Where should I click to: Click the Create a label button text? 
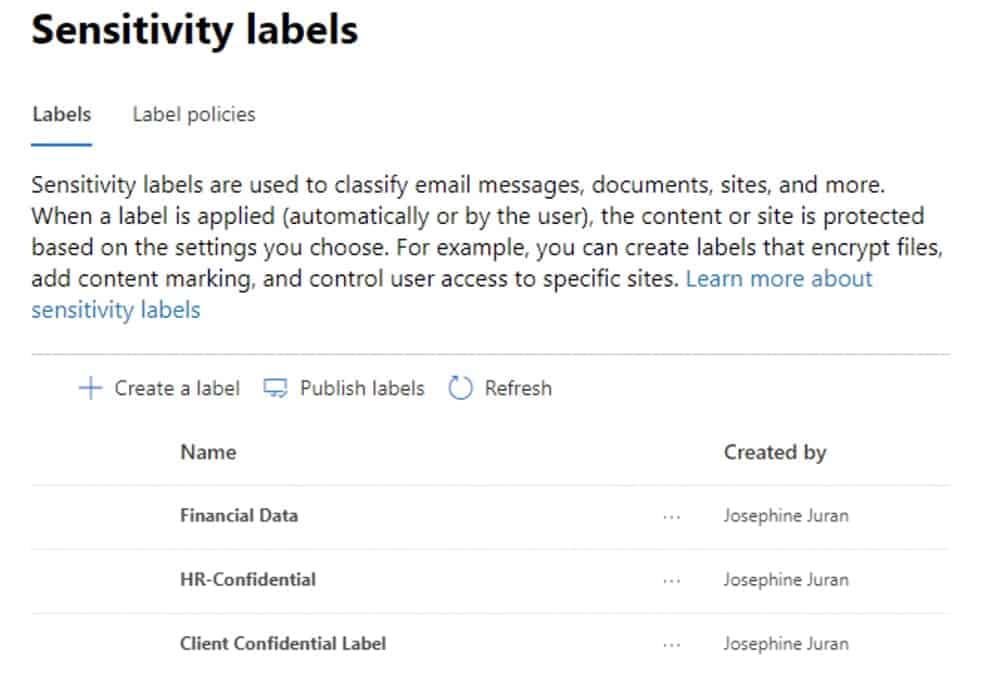tap(177, 388)
